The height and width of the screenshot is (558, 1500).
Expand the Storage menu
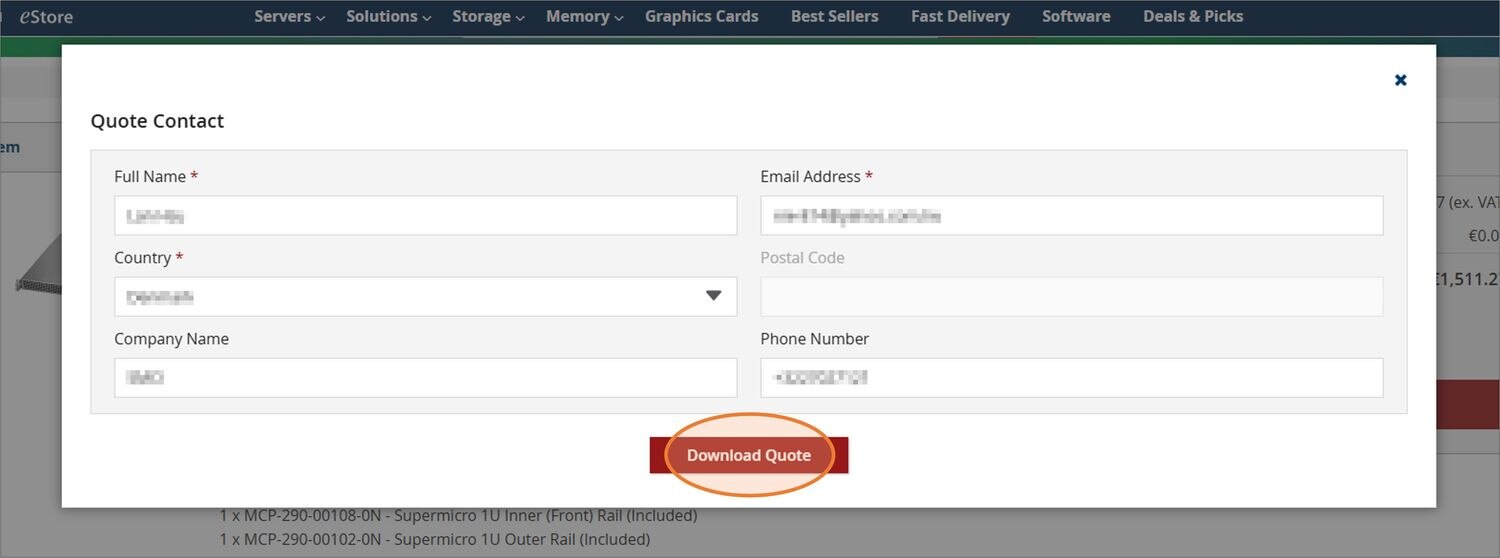[489, 16]
